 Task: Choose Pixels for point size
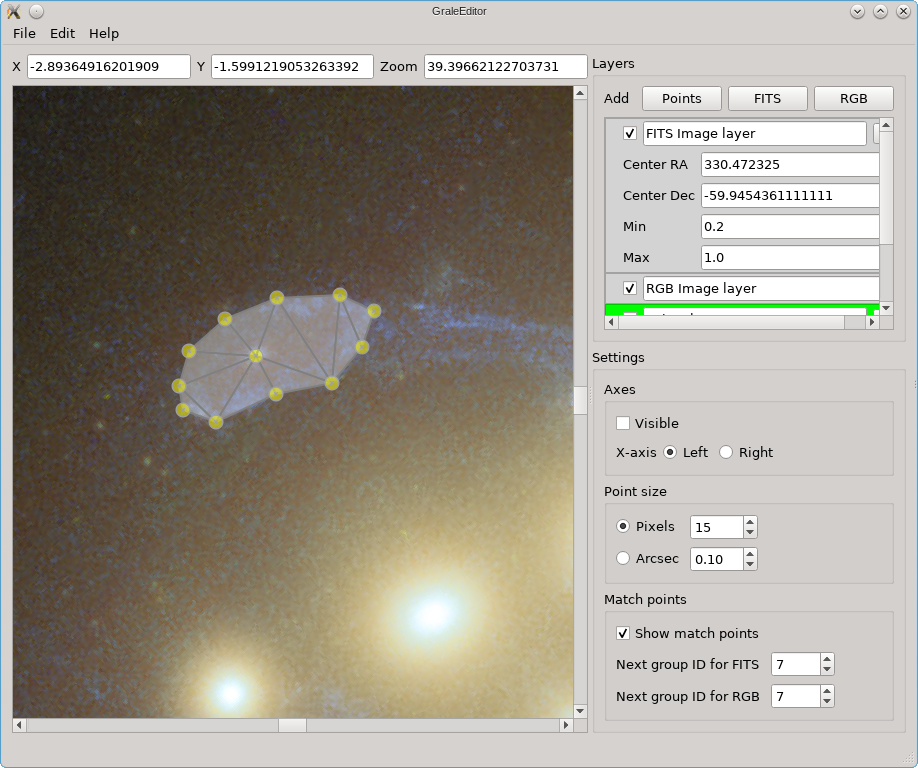click(623, 526)
